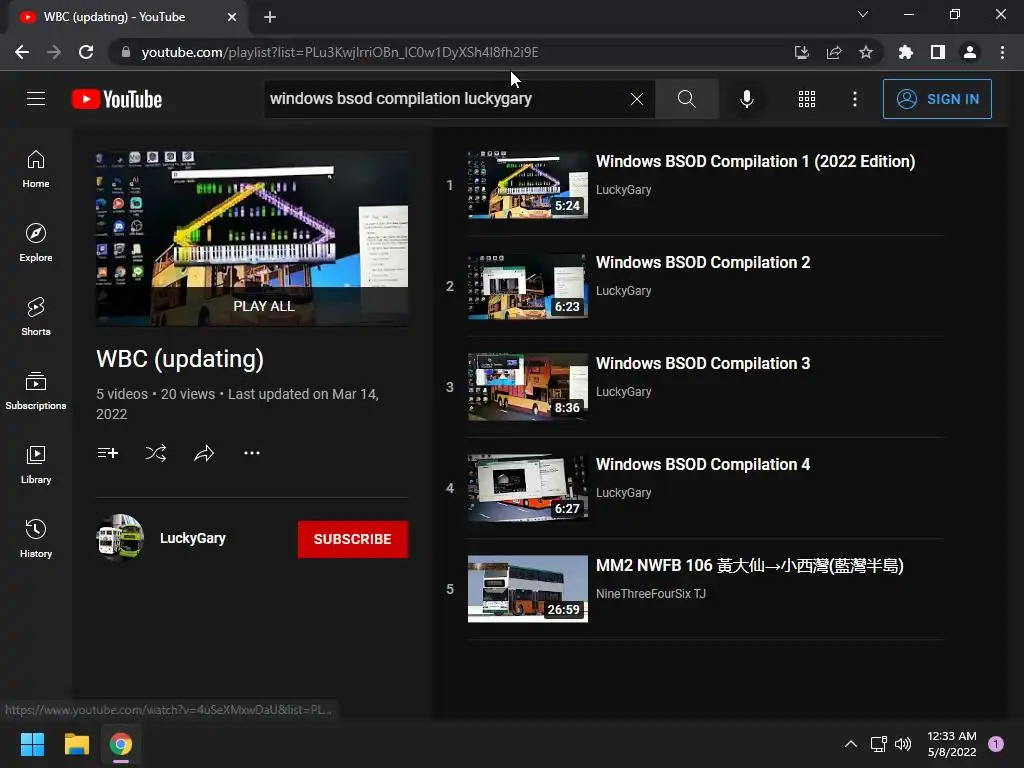This screenshot has width=1024, height=768.
Task: Open File Explorer from the taskbar
Action: [x=76, y=744]
